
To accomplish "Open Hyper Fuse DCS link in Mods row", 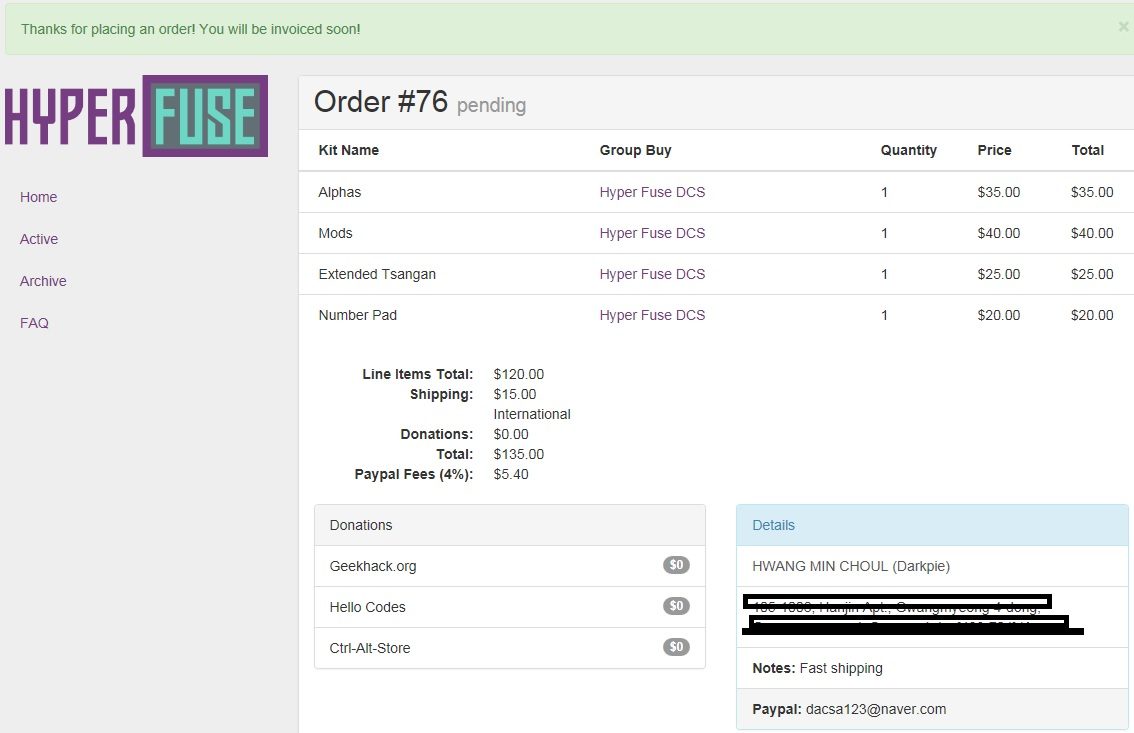I will tap(652, 233).
